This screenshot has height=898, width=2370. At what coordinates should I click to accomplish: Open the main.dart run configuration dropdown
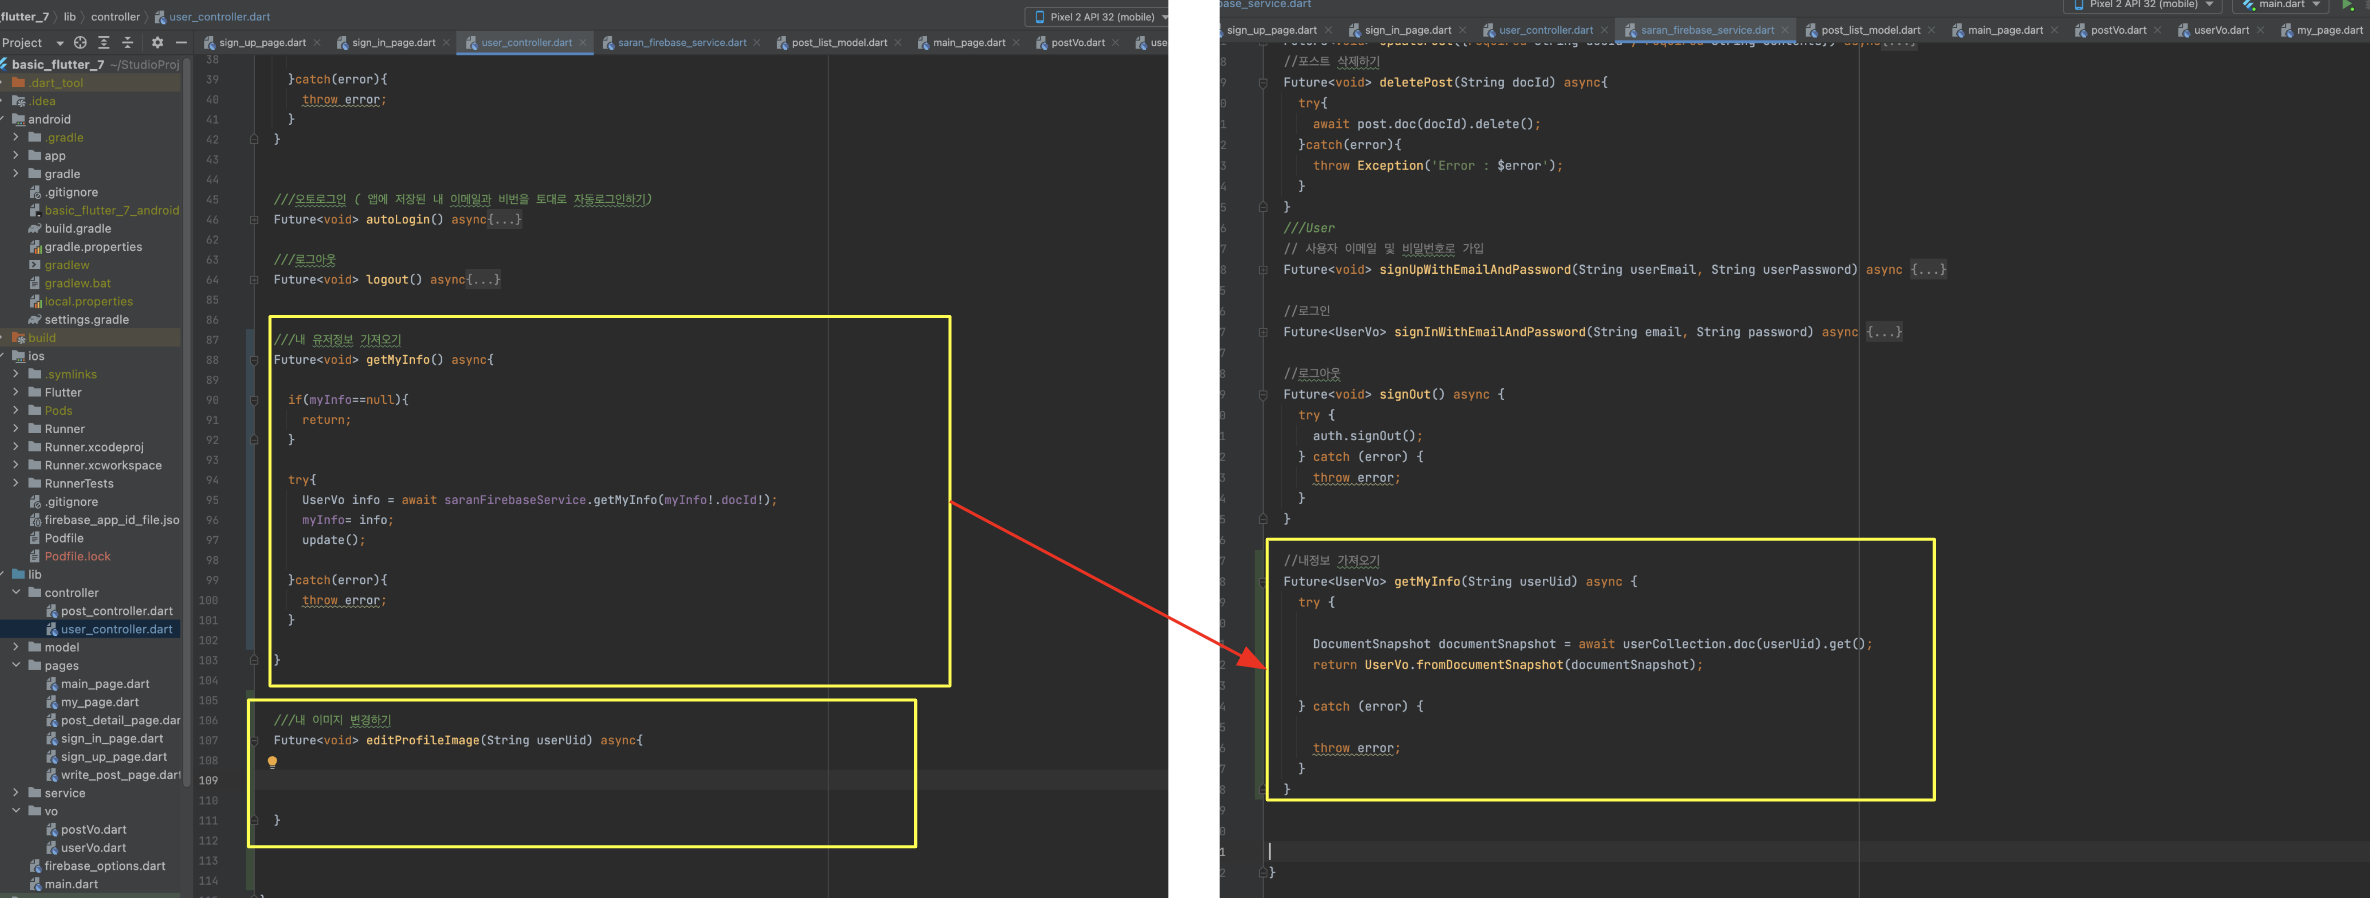tap(2282, 5)
